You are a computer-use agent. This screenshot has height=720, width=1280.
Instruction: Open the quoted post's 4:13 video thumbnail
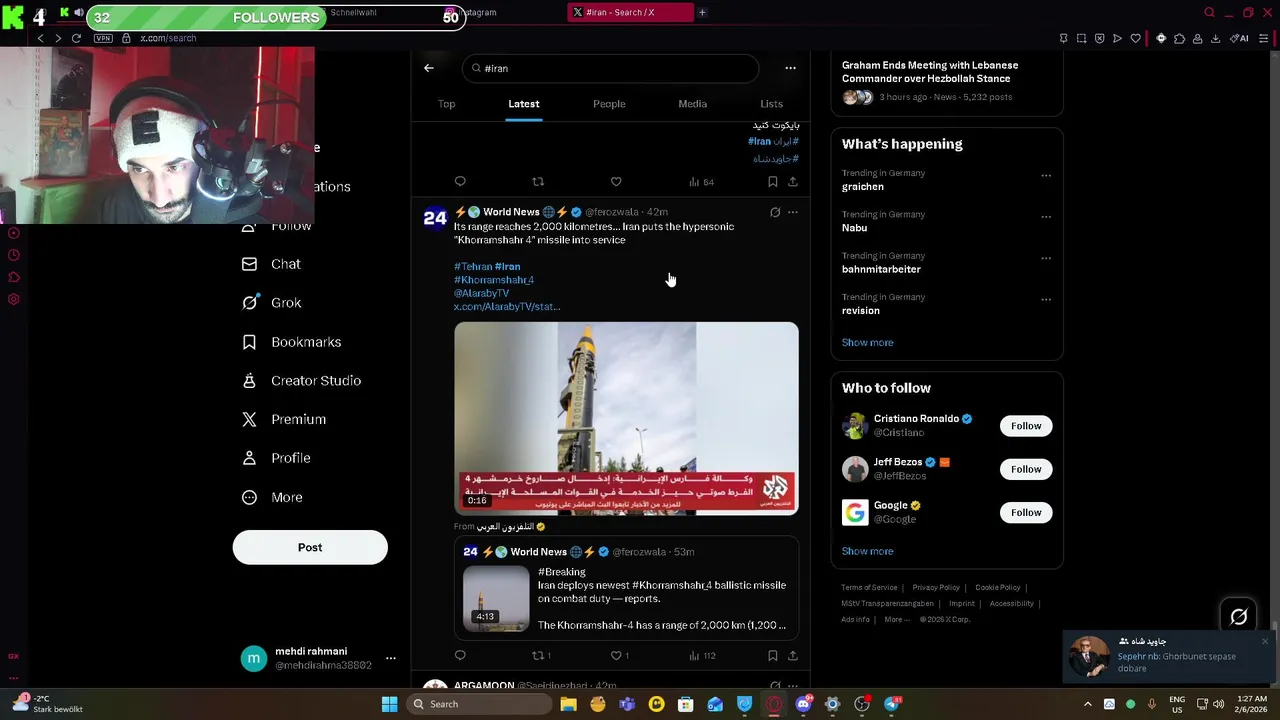[496, 598]
